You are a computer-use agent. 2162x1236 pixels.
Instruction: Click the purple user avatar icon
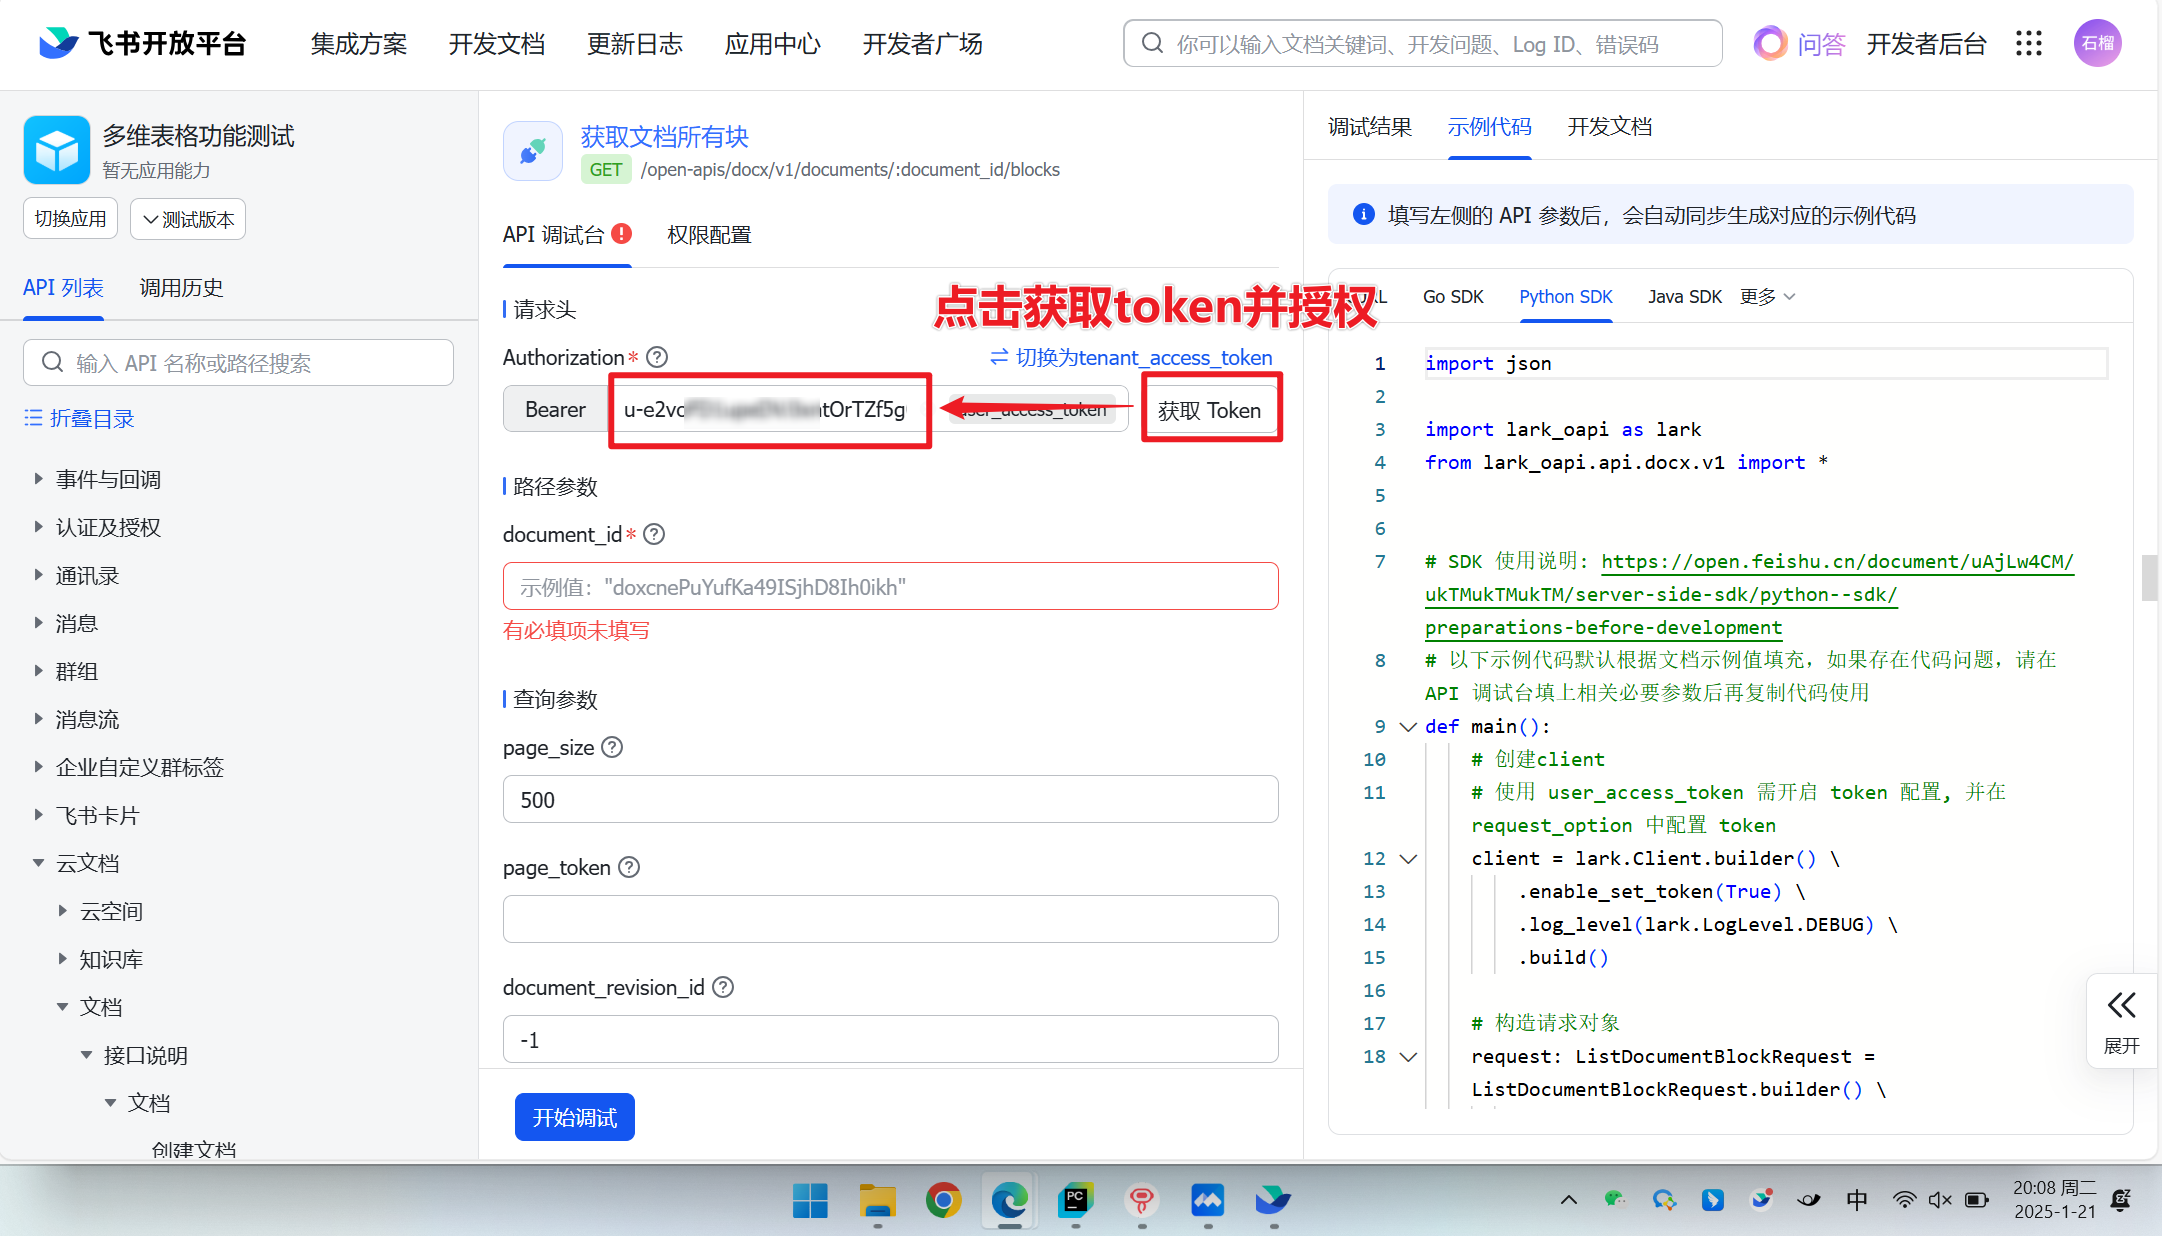2097,43
